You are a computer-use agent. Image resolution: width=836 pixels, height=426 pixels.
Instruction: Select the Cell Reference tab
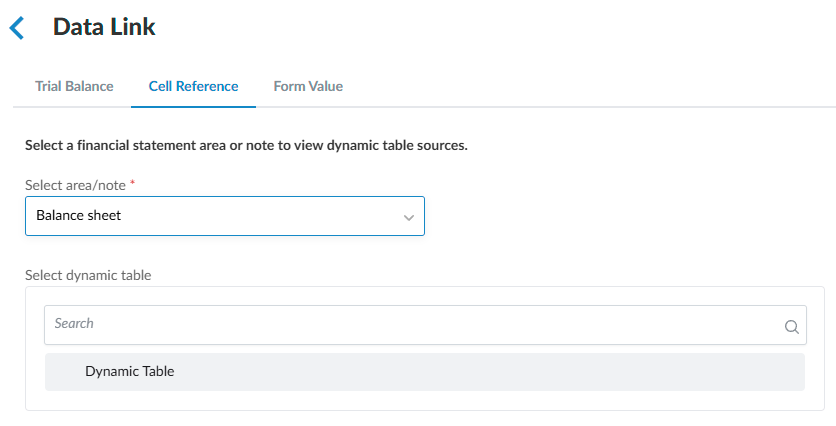coord(193,86)
